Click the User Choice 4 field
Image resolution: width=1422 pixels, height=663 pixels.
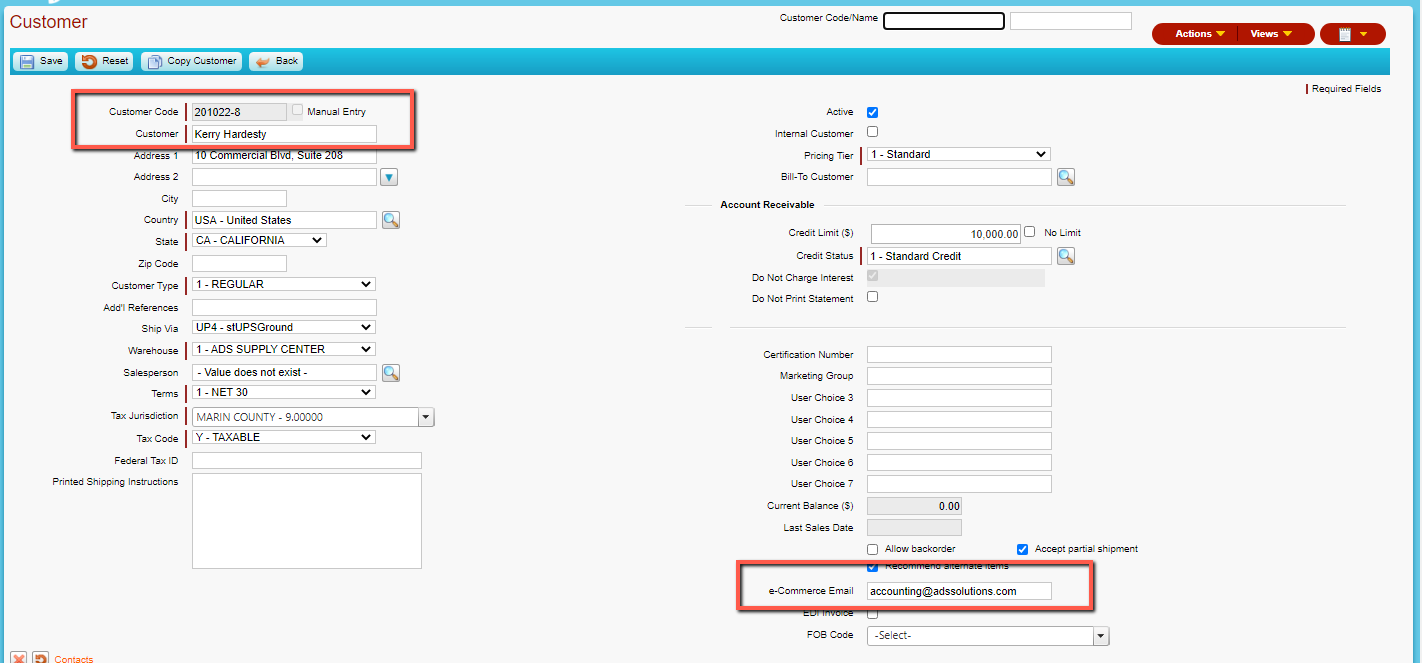pos(959,420)
